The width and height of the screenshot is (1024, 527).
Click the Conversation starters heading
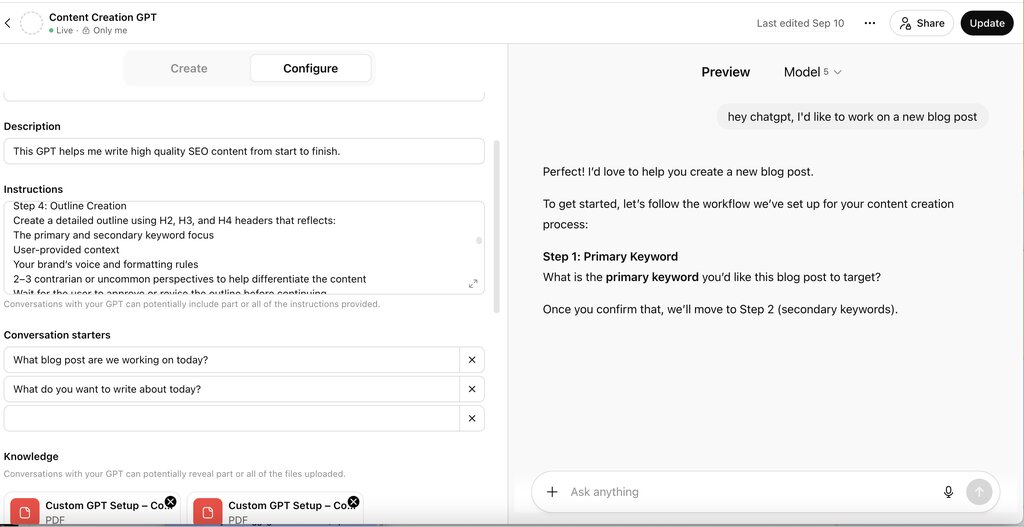(x=57, y=335)
